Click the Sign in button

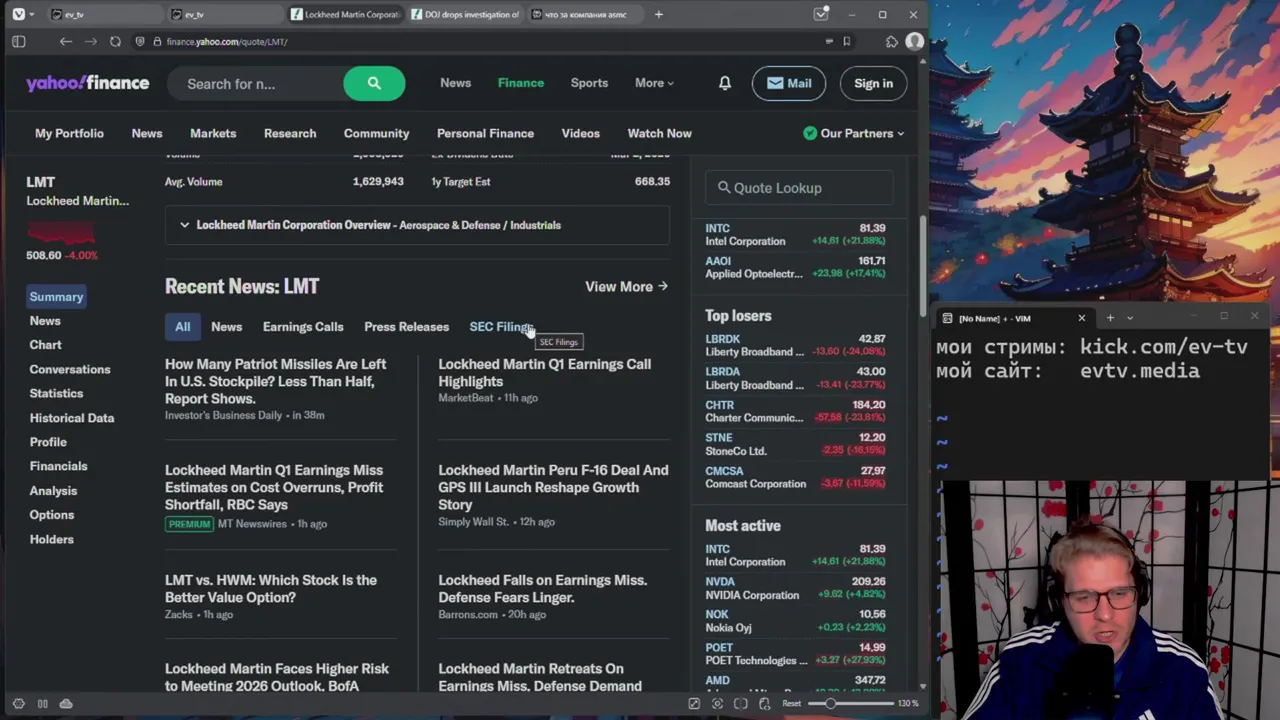pyautogui.click(x=873, y=83)
